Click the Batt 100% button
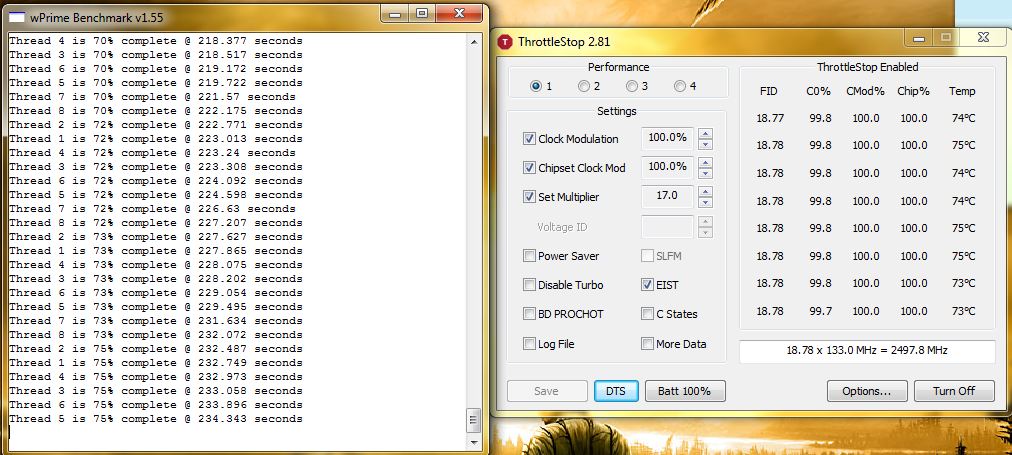 (x=685, y=391)
